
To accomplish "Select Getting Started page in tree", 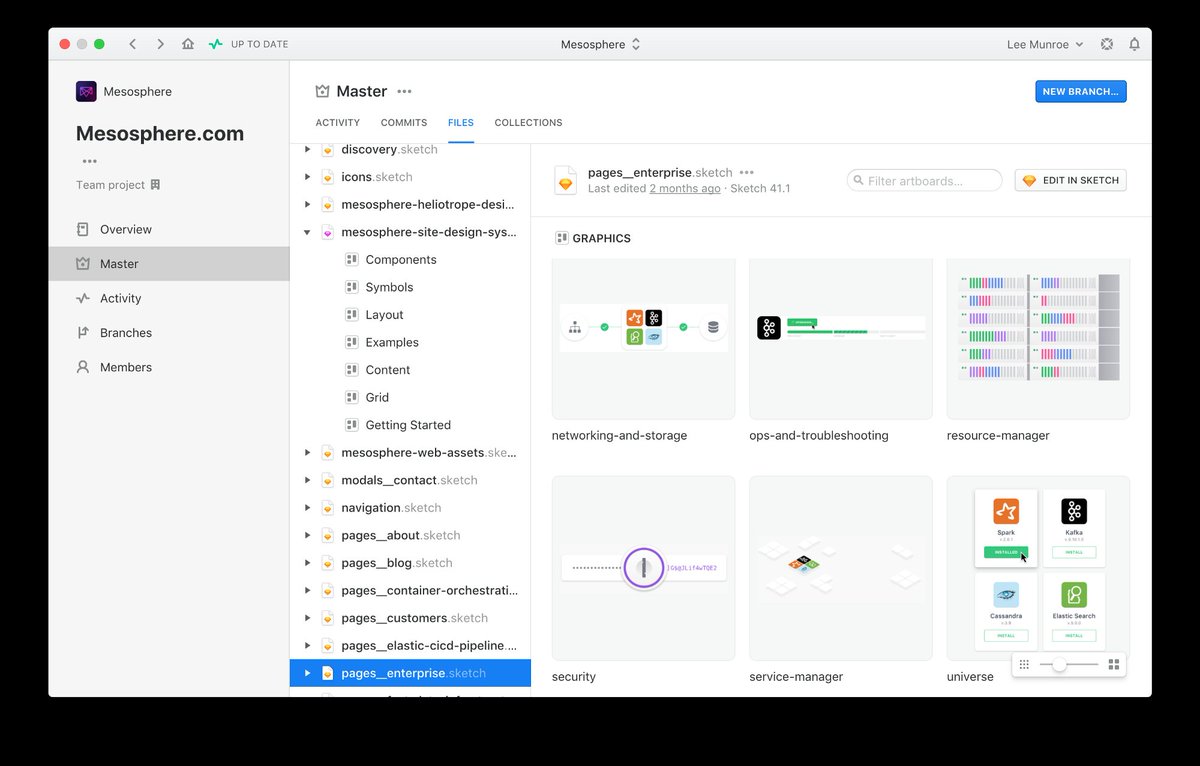I will click(x=410, y=425).
